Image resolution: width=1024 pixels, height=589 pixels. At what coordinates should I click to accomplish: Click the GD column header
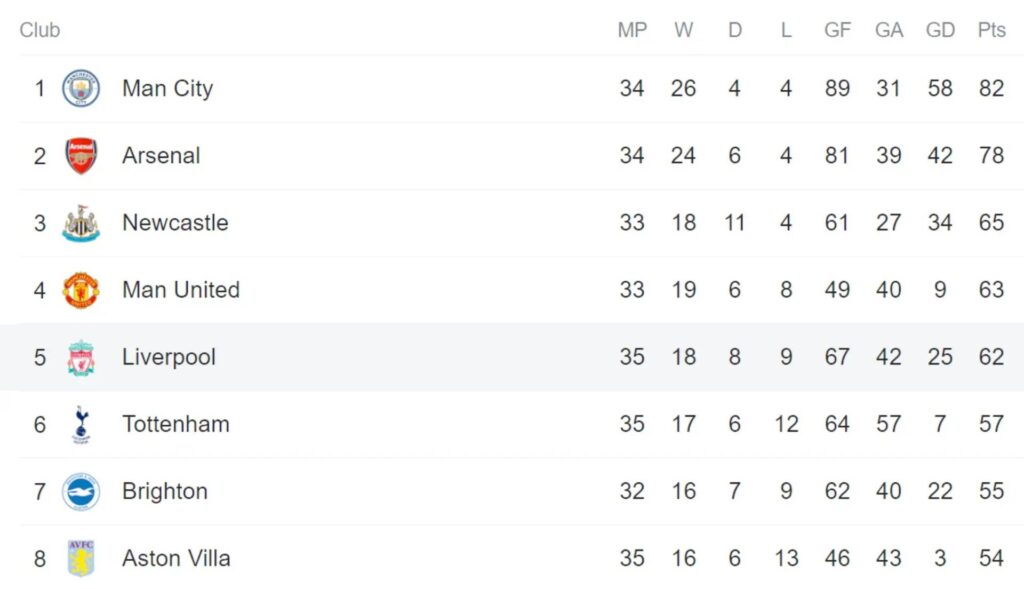point(940,30)
